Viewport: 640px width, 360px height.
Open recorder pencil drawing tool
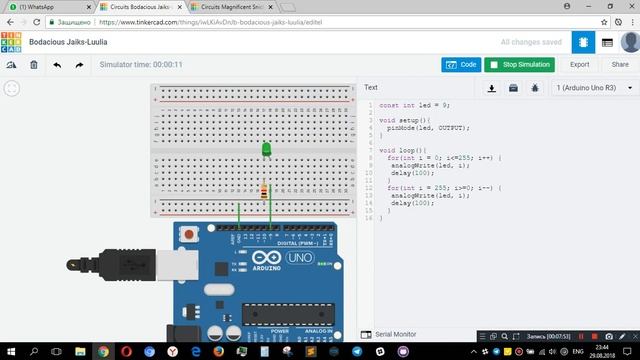coord(622,336)
